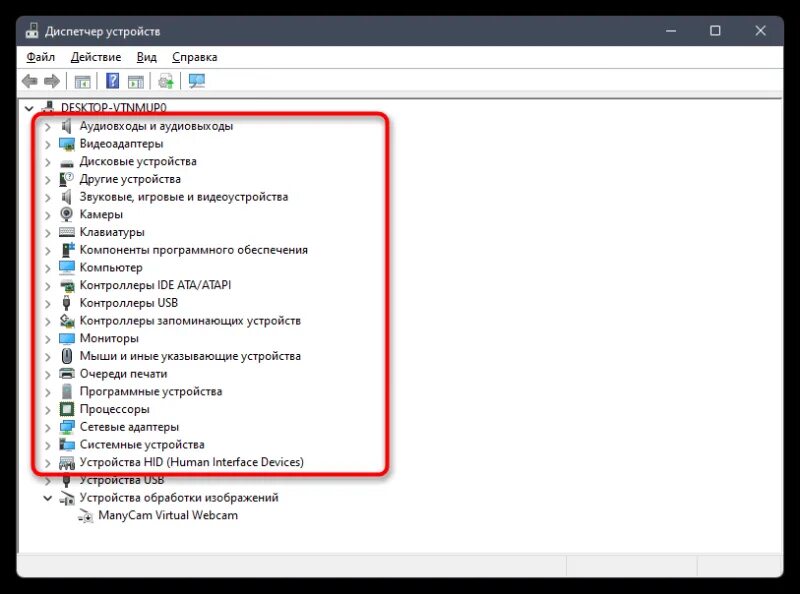Viewport: 800px width, 594px height.
Task: Click the Back arrow toolbar icon
Action: 30,81
